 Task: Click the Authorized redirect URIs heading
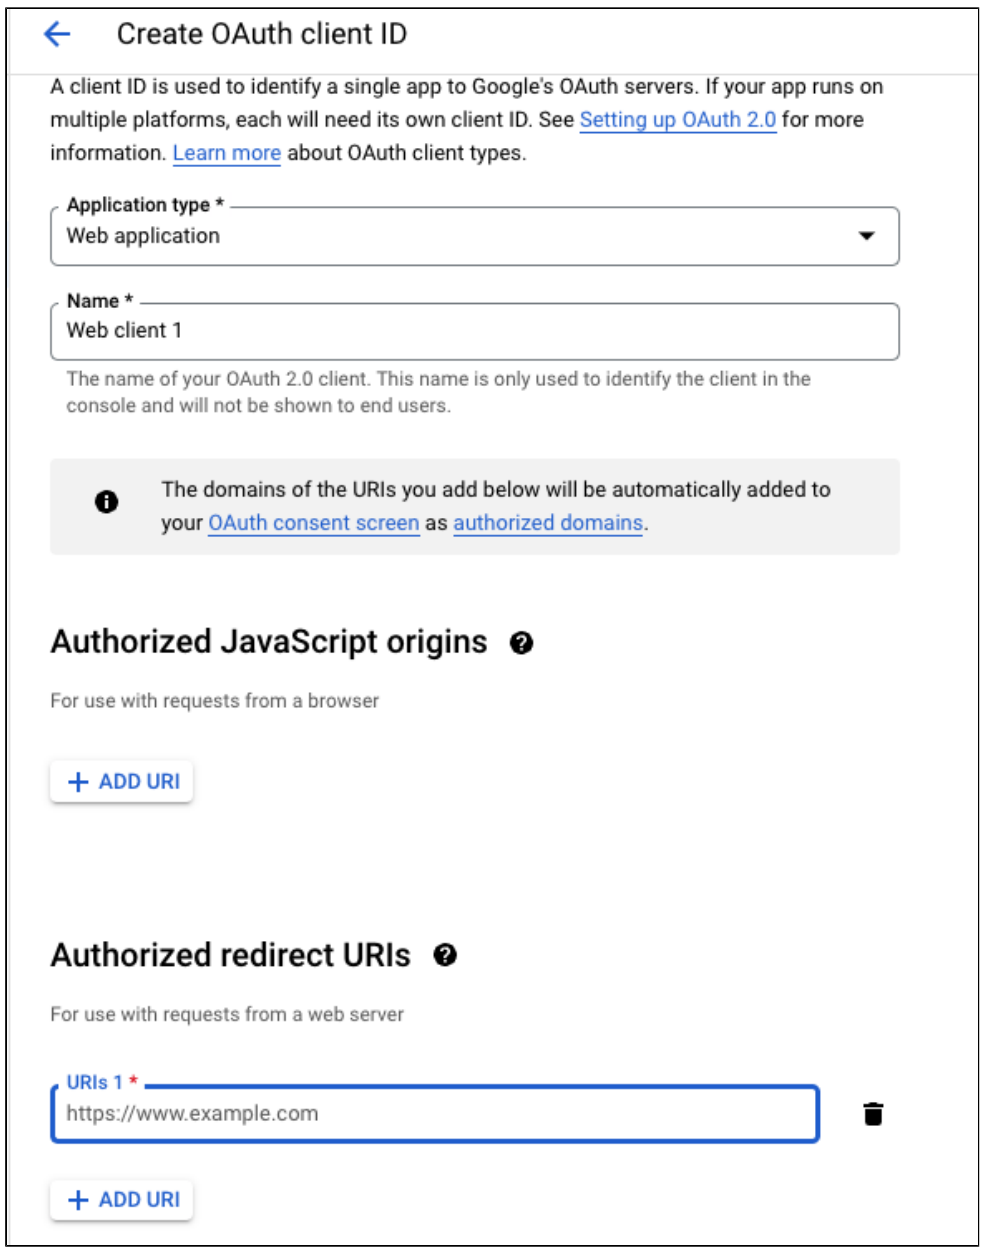[x=230, y=956]
